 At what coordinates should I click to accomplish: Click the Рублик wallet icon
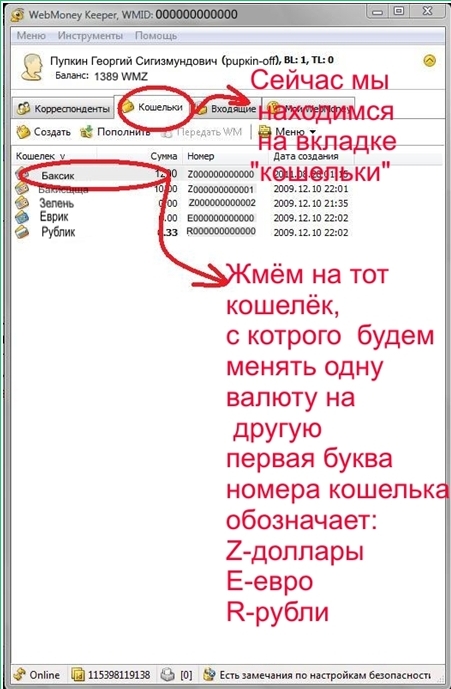click(22, 231)
